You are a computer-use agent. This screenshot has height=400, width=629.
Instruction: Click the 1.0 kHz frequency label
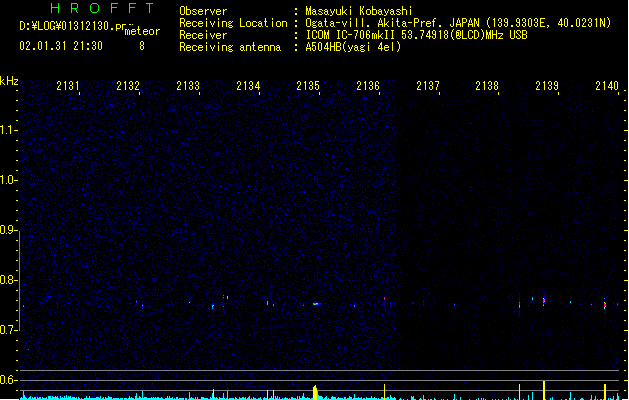[x=8, y=180]
